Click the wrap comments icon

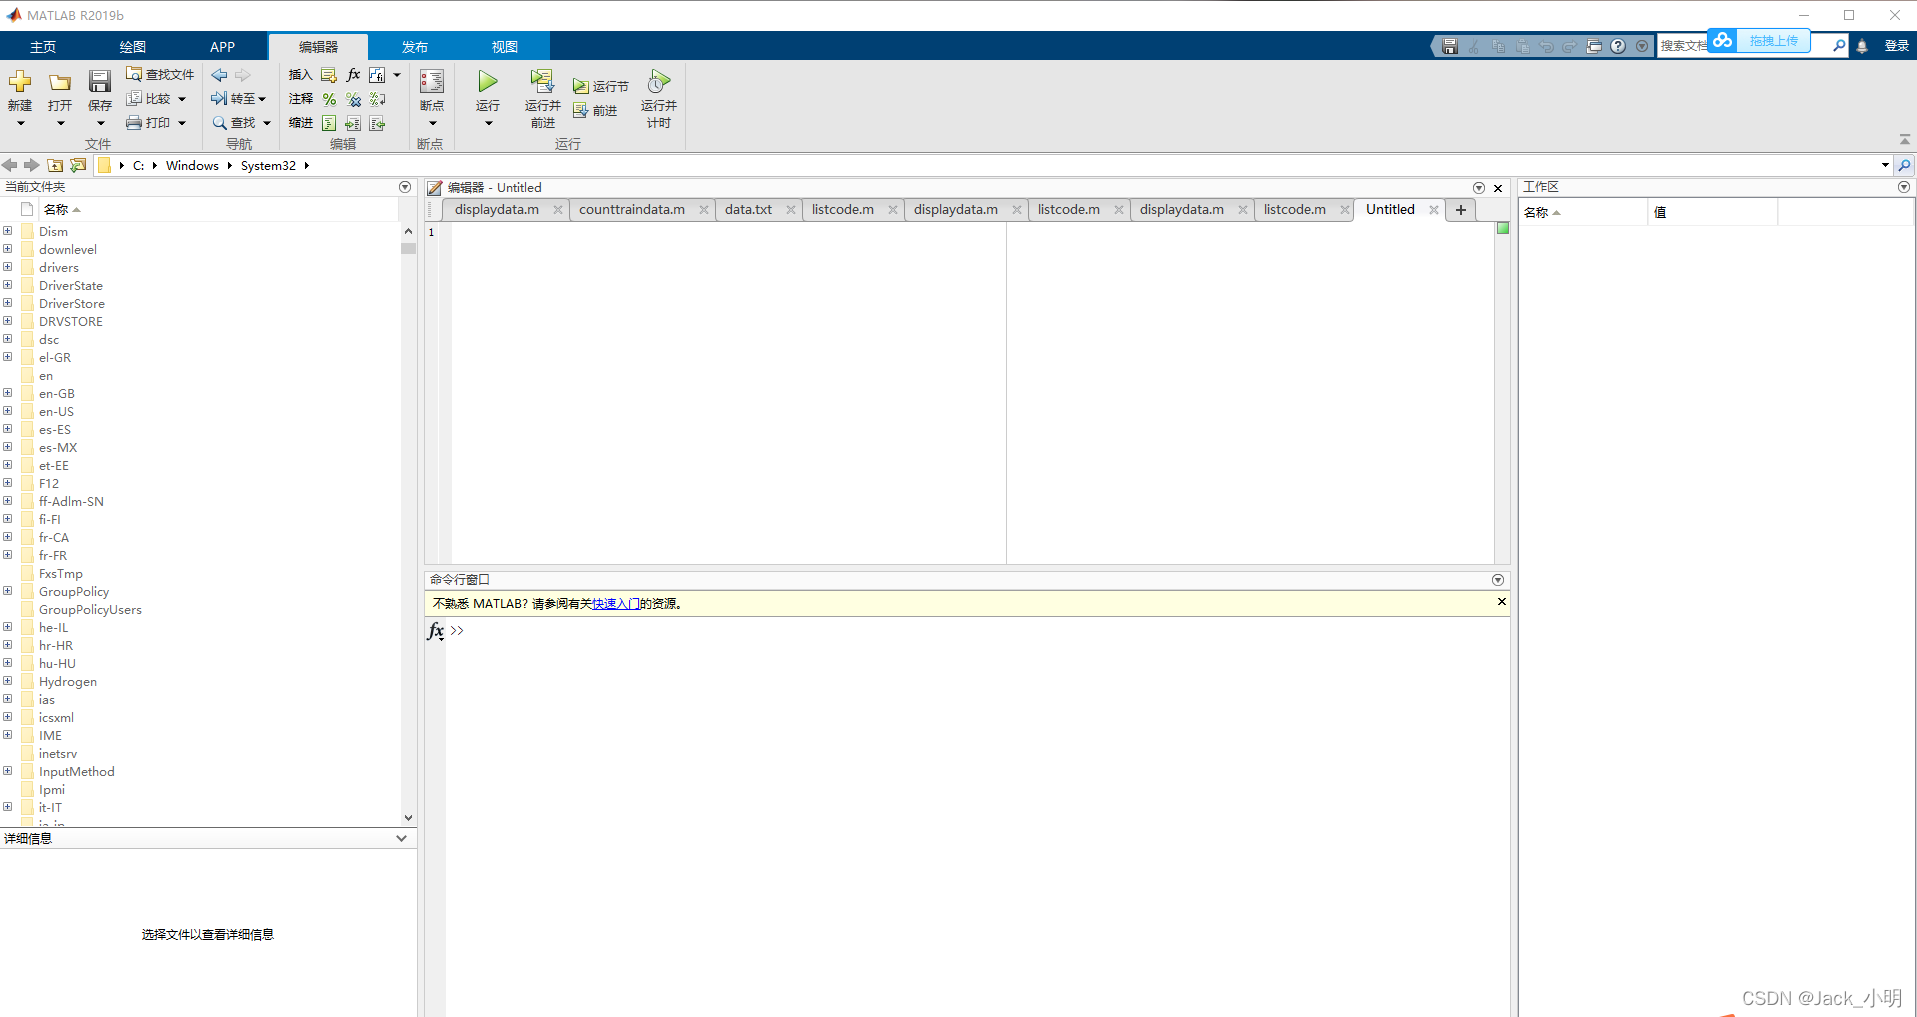click(377, 99)
